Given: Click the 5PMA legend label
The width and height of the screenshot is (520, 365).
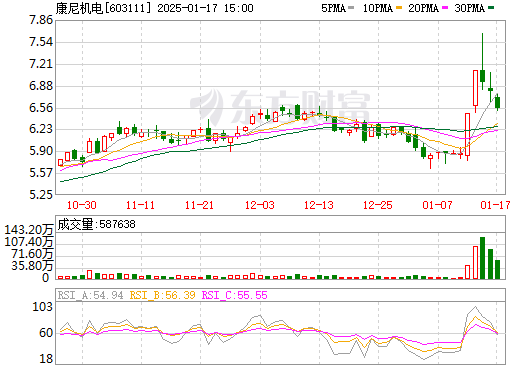Looking at the screenshot, I should pos(333,8).
